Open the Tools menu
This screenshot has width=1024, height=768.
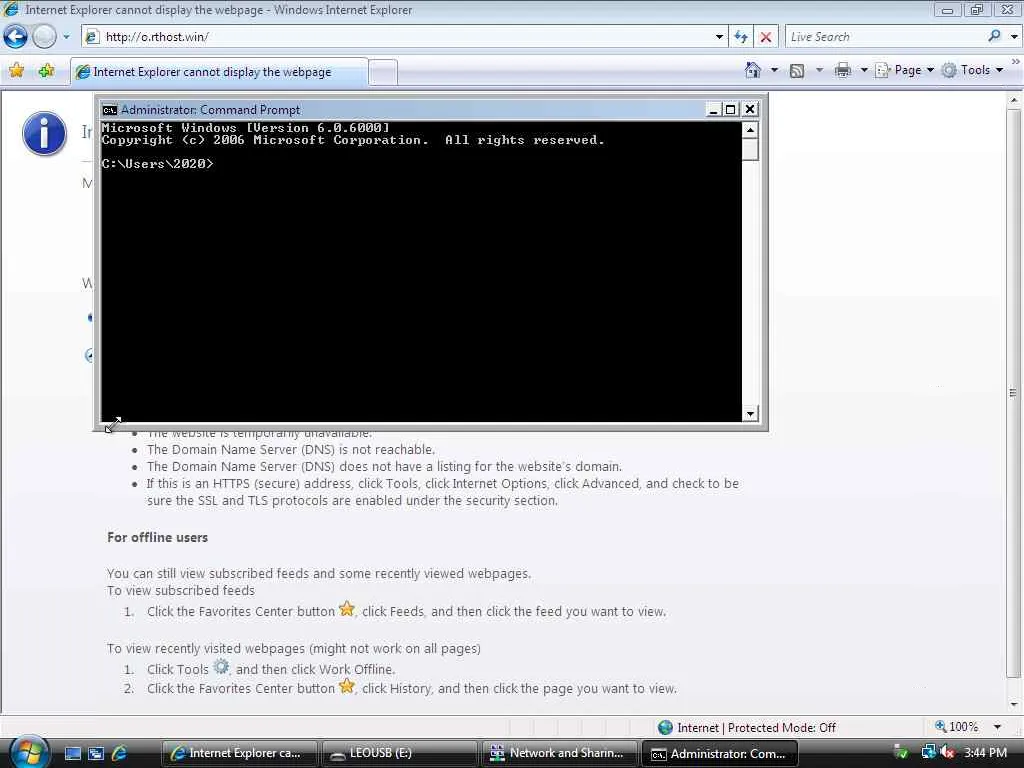972,70
